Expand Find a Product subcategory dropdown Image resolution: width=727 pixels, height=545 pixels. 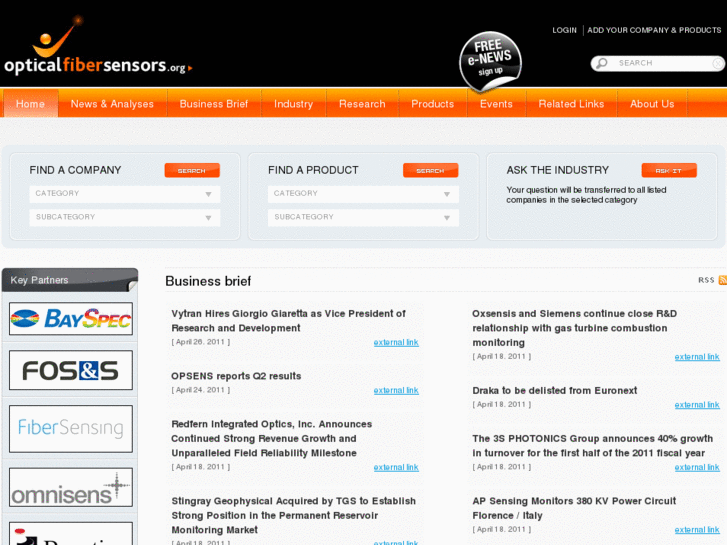(363, 218)
